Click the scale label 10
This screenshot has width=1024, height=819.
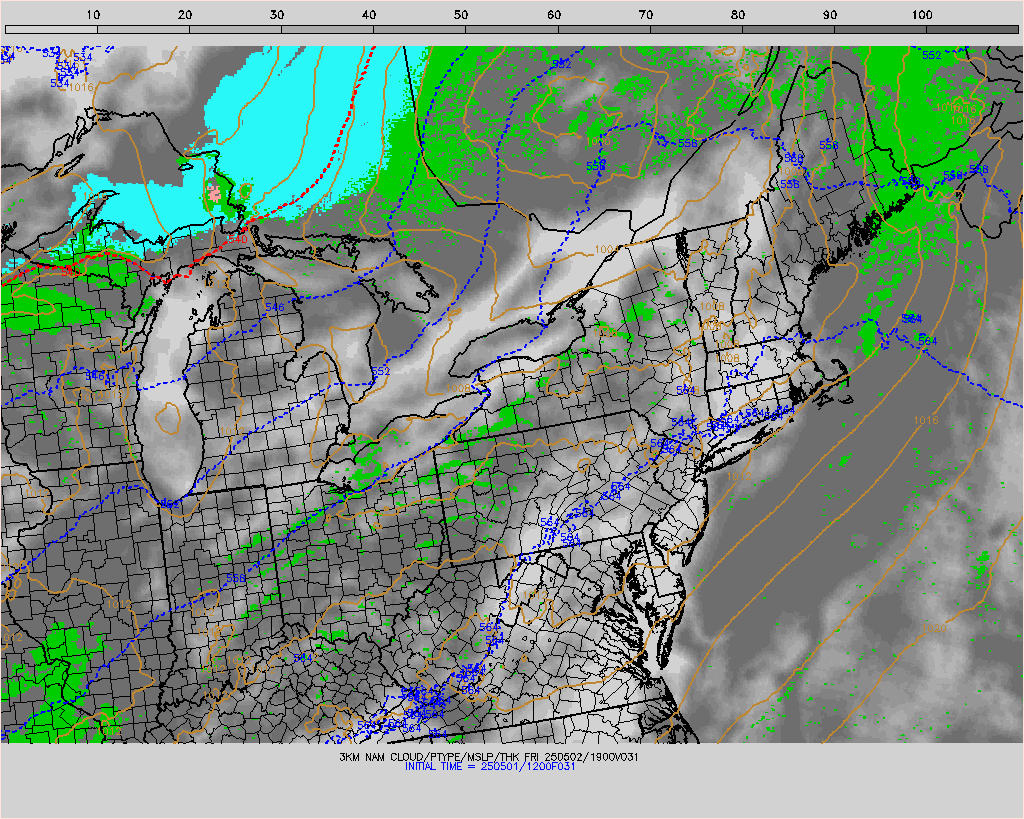93,14
